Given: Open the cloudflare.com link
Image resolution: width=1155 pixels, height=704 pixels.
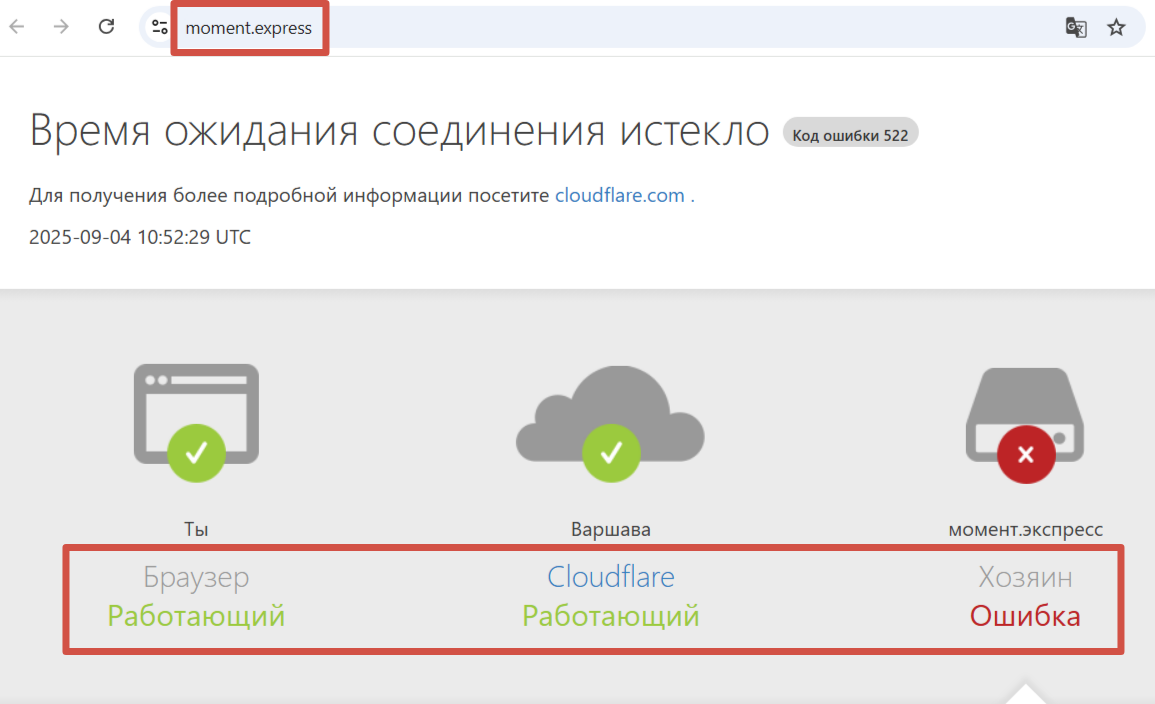Looking at the screenshot, I should (619, 195).
